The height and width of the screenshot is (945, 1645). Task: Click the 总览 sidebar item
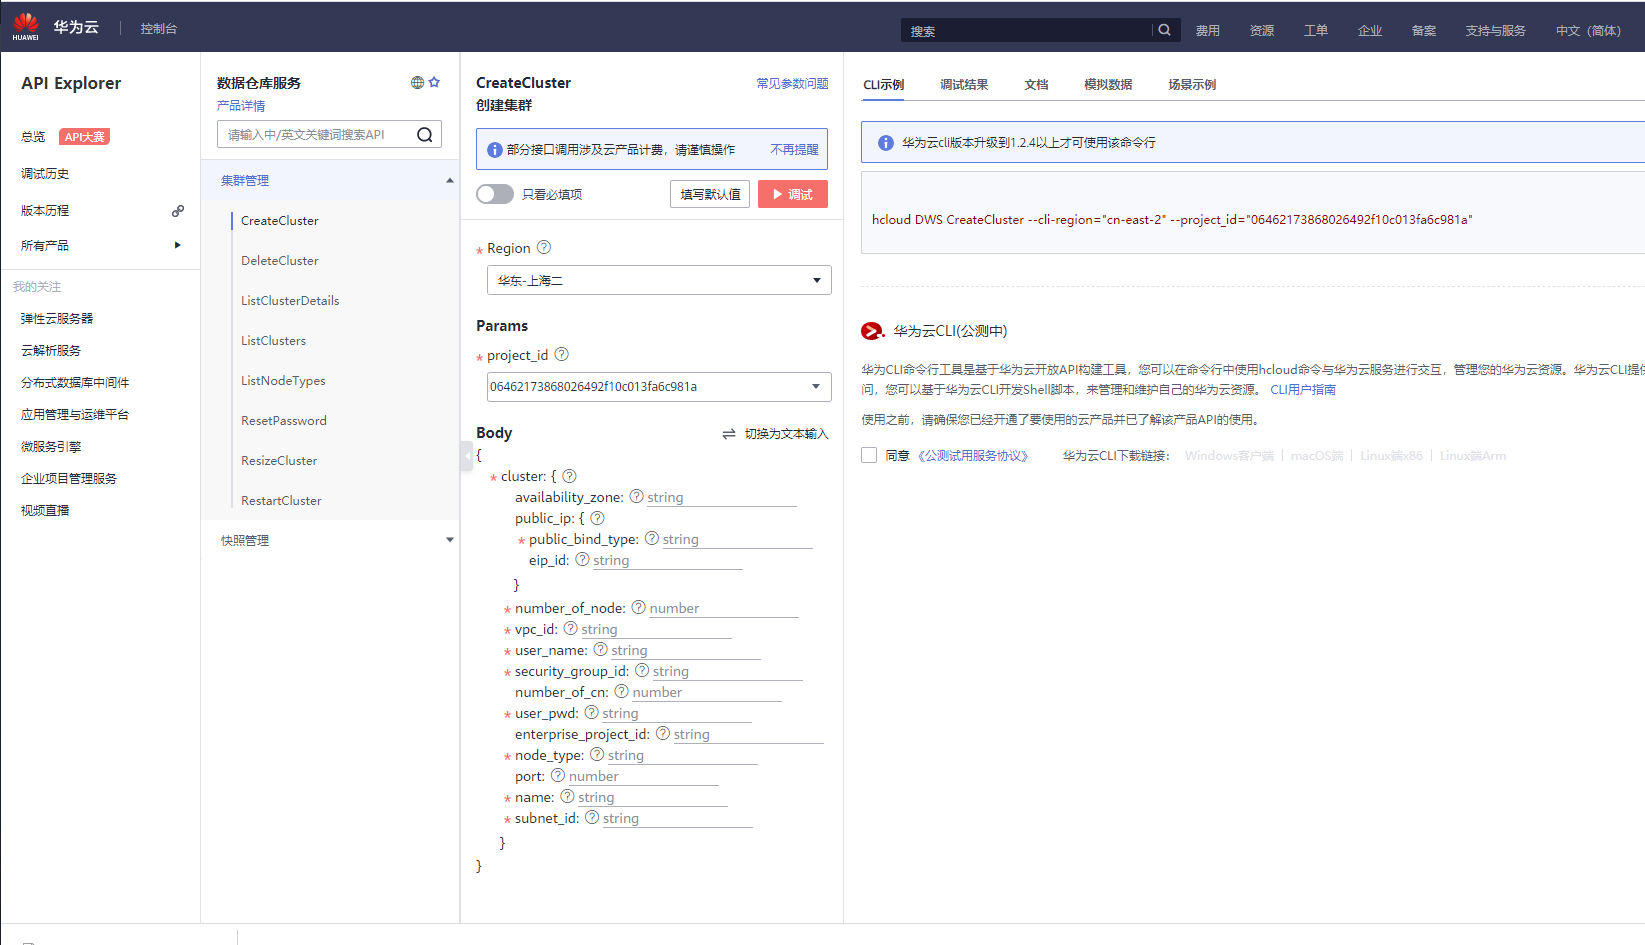[x=33, y=137]
